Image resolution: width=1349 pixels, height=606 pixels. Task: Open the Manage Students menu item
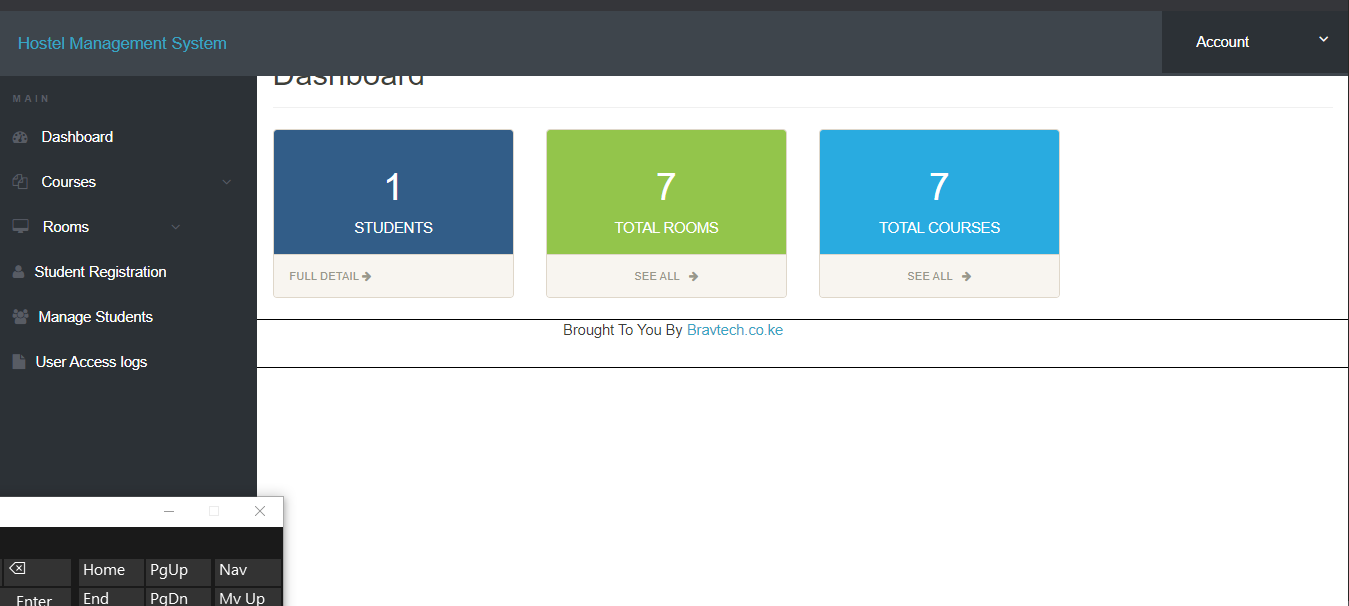[95, 317]
